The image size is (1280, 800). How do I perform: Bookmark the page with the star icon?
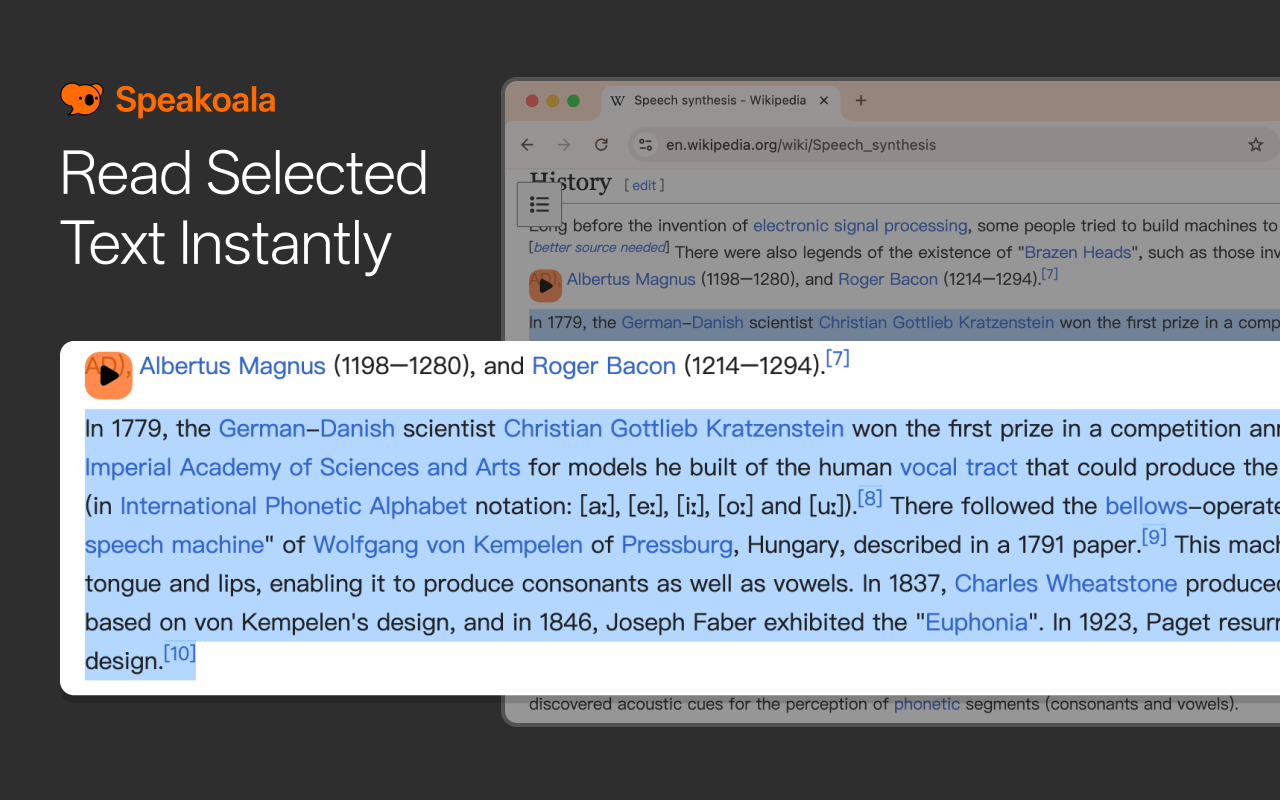1255,144
